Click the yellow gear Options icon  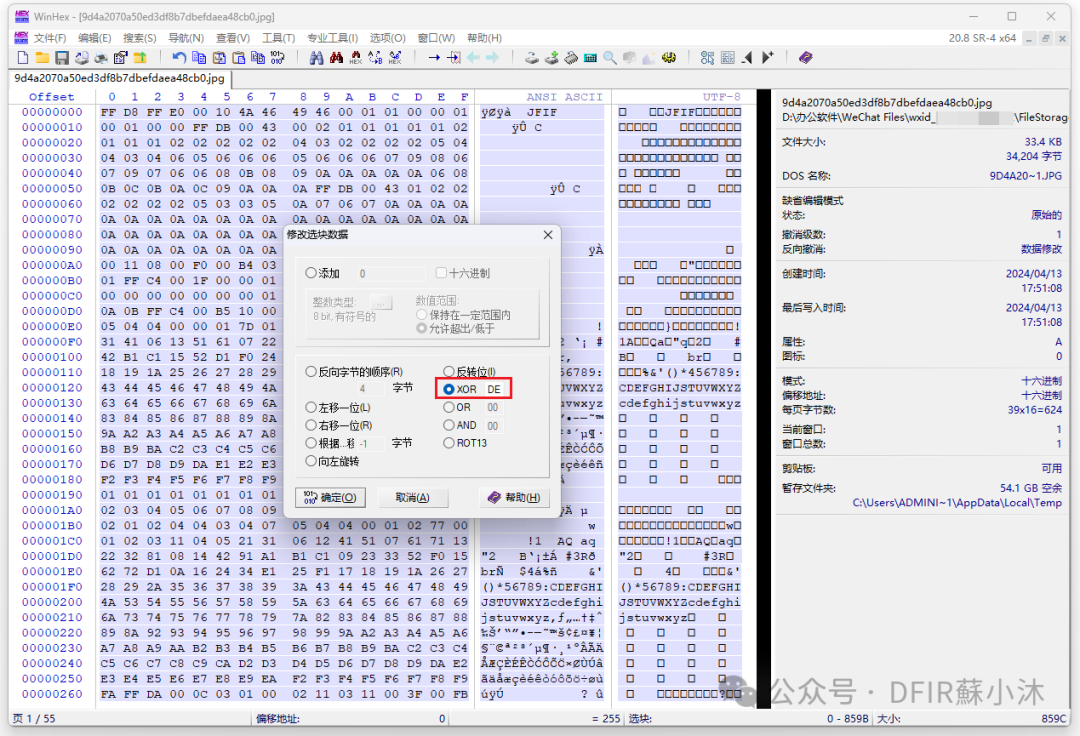click(x=669, y=58)
